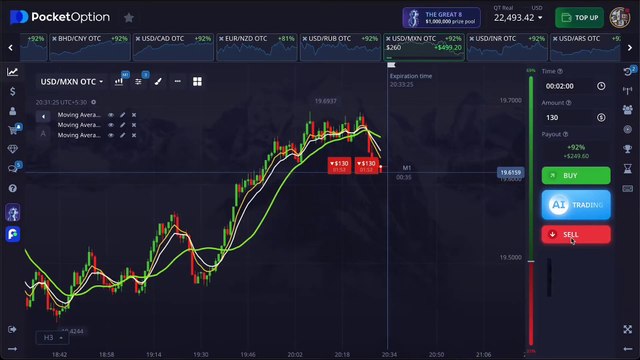The height and width of the screenshot is (360, 640).
Task: Switch to USD/RUB OTC tab
Action: pyautogui.click(x=340, y=47)
